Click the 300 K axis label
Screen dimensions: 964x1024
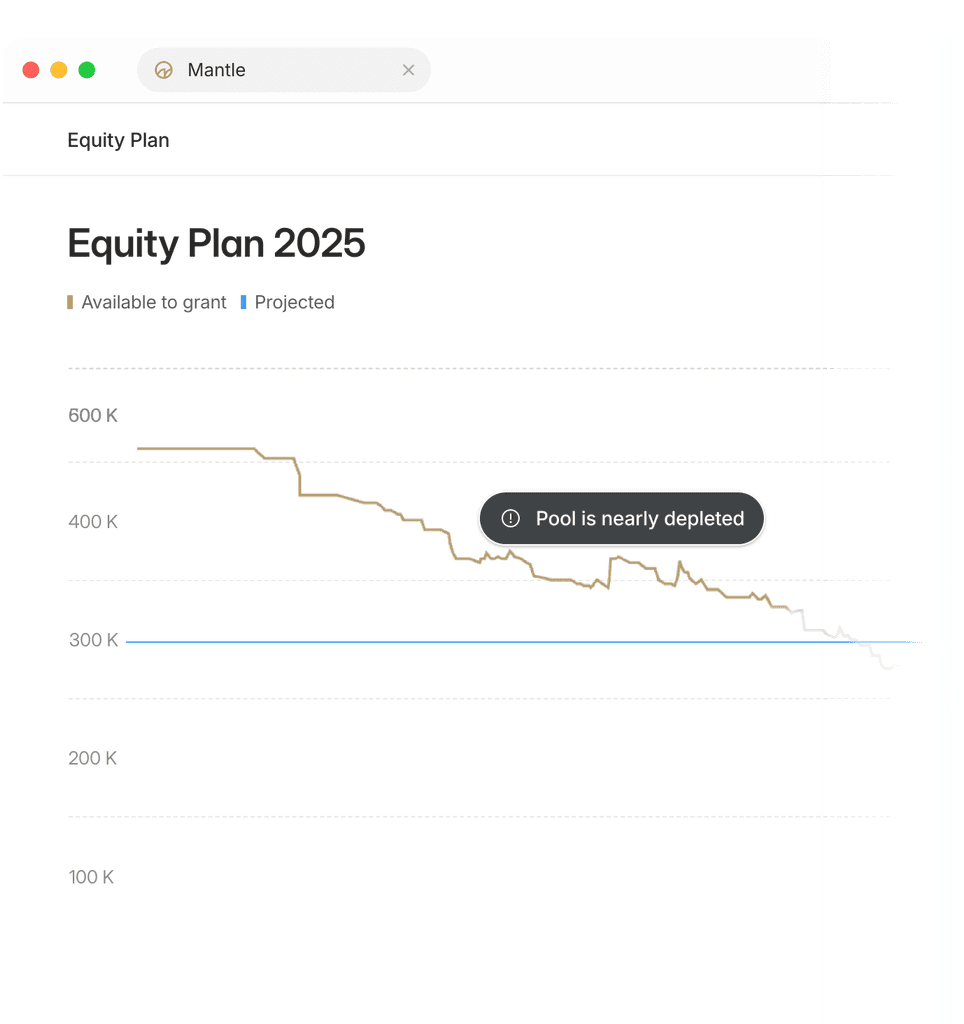click(93, 640)
